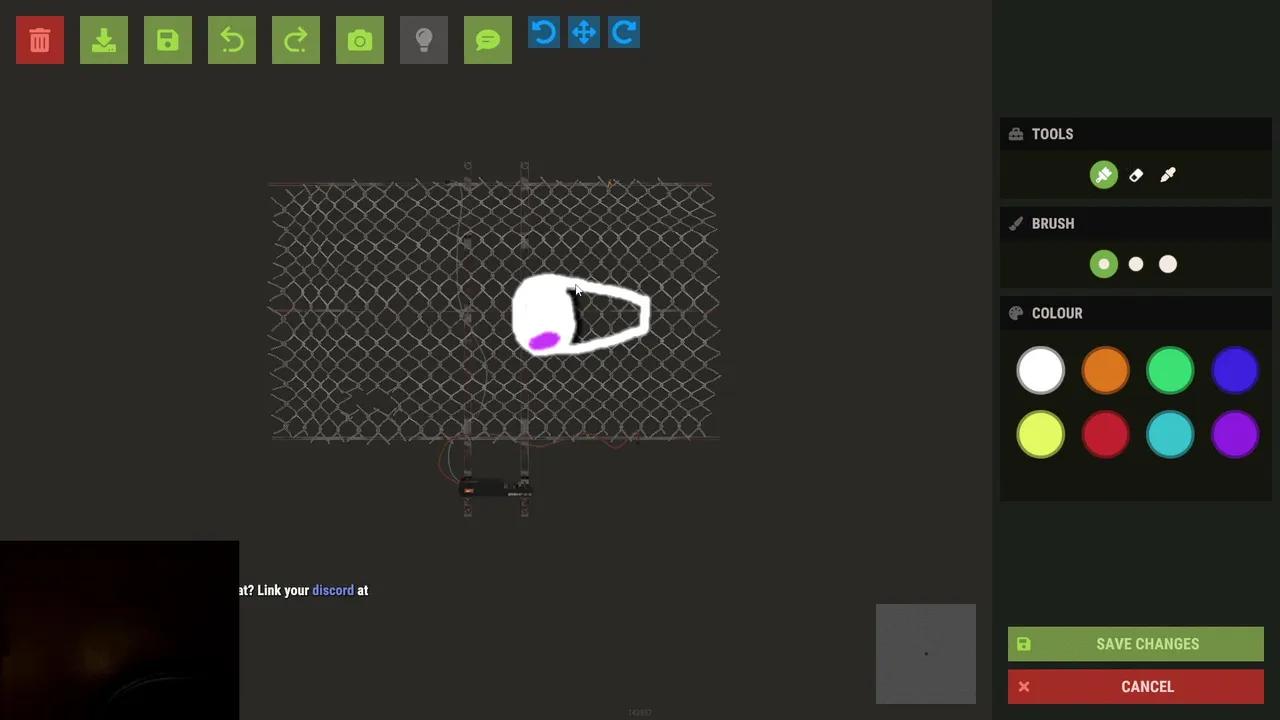Click the floppy disk save icon

point(168,40)
